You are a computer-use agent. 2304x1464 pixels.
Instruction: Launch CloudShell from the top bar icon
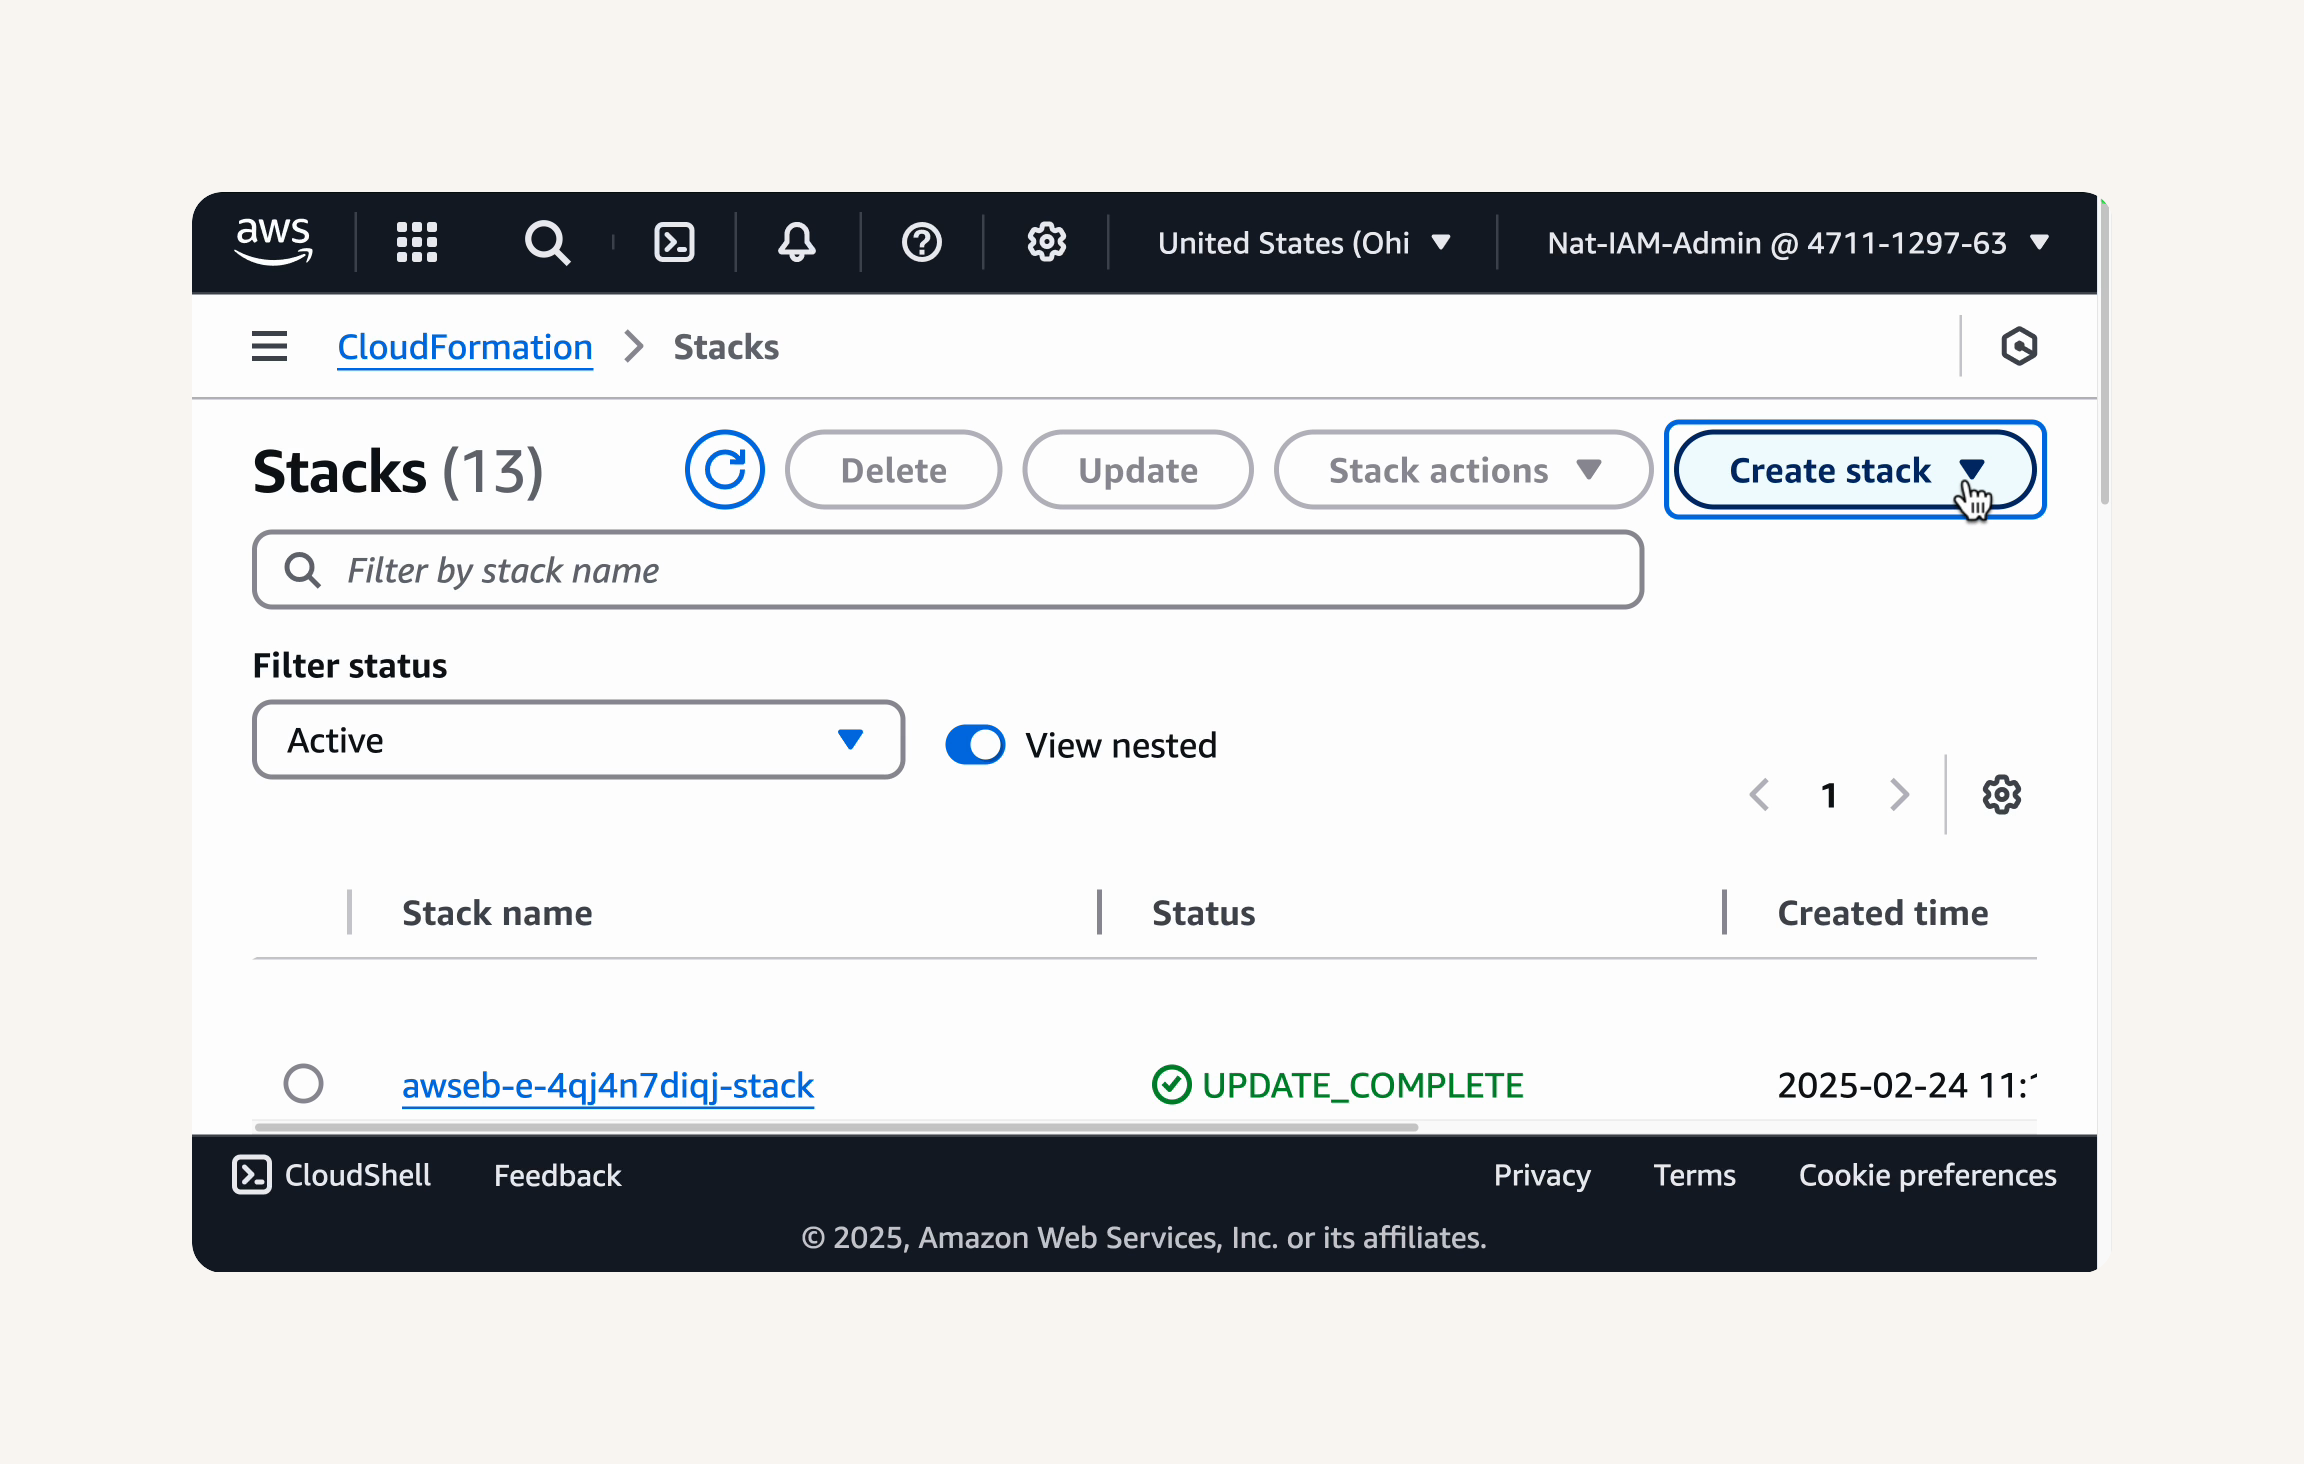point(674,242)
